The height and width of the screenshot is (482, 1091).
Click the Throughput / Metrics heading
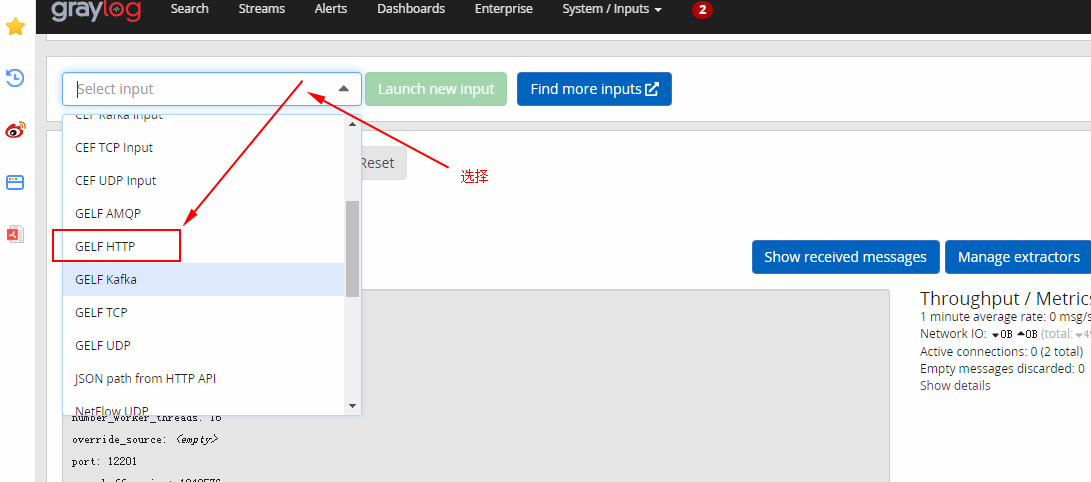pyautogui.click(x=1005, y=298)
